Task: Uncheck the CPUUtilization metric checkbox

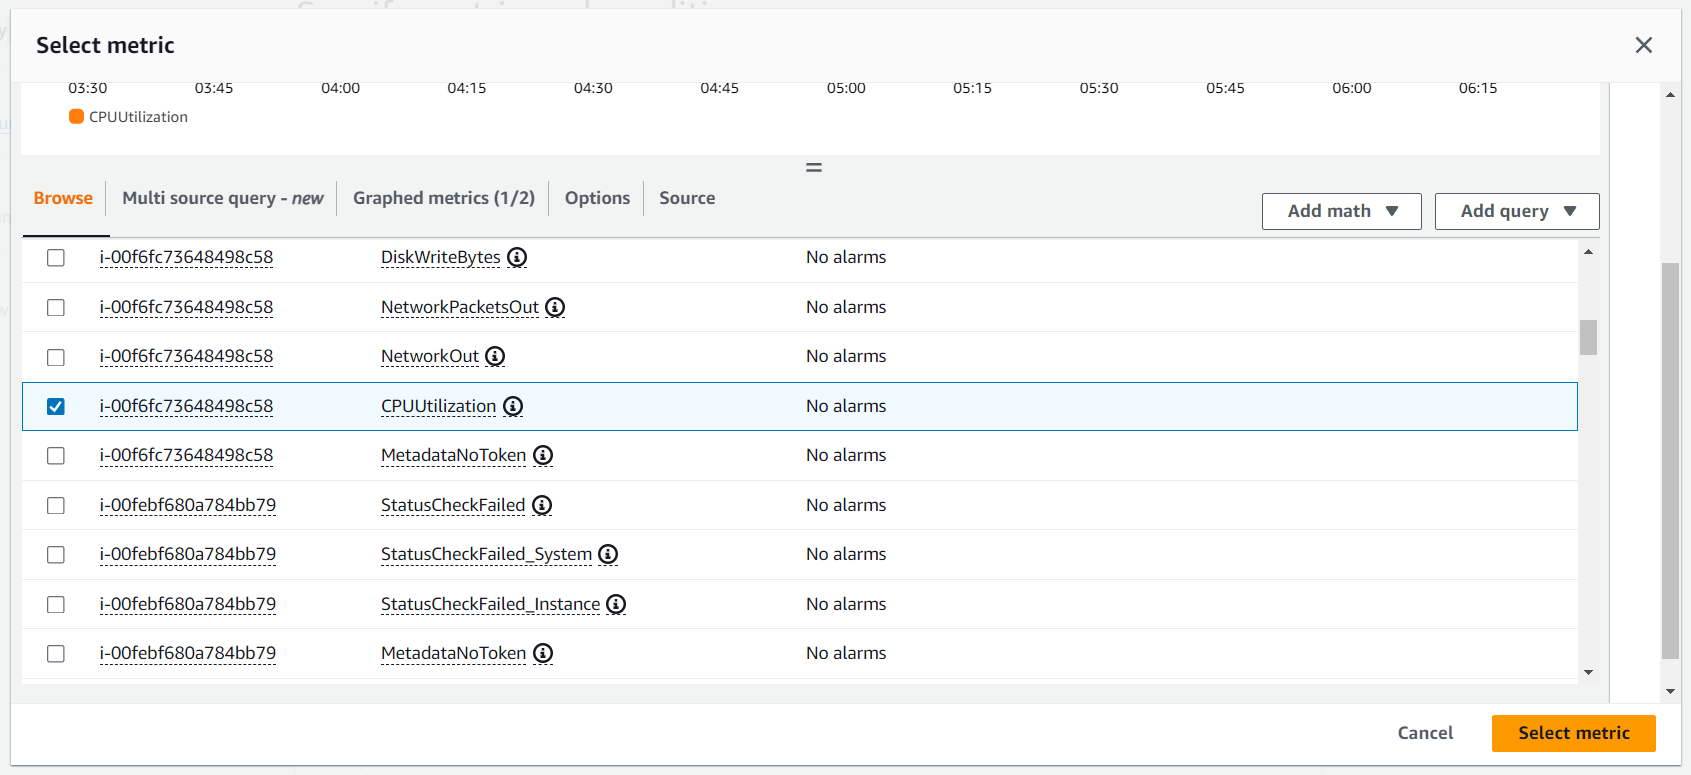Action: coord(56,407)
